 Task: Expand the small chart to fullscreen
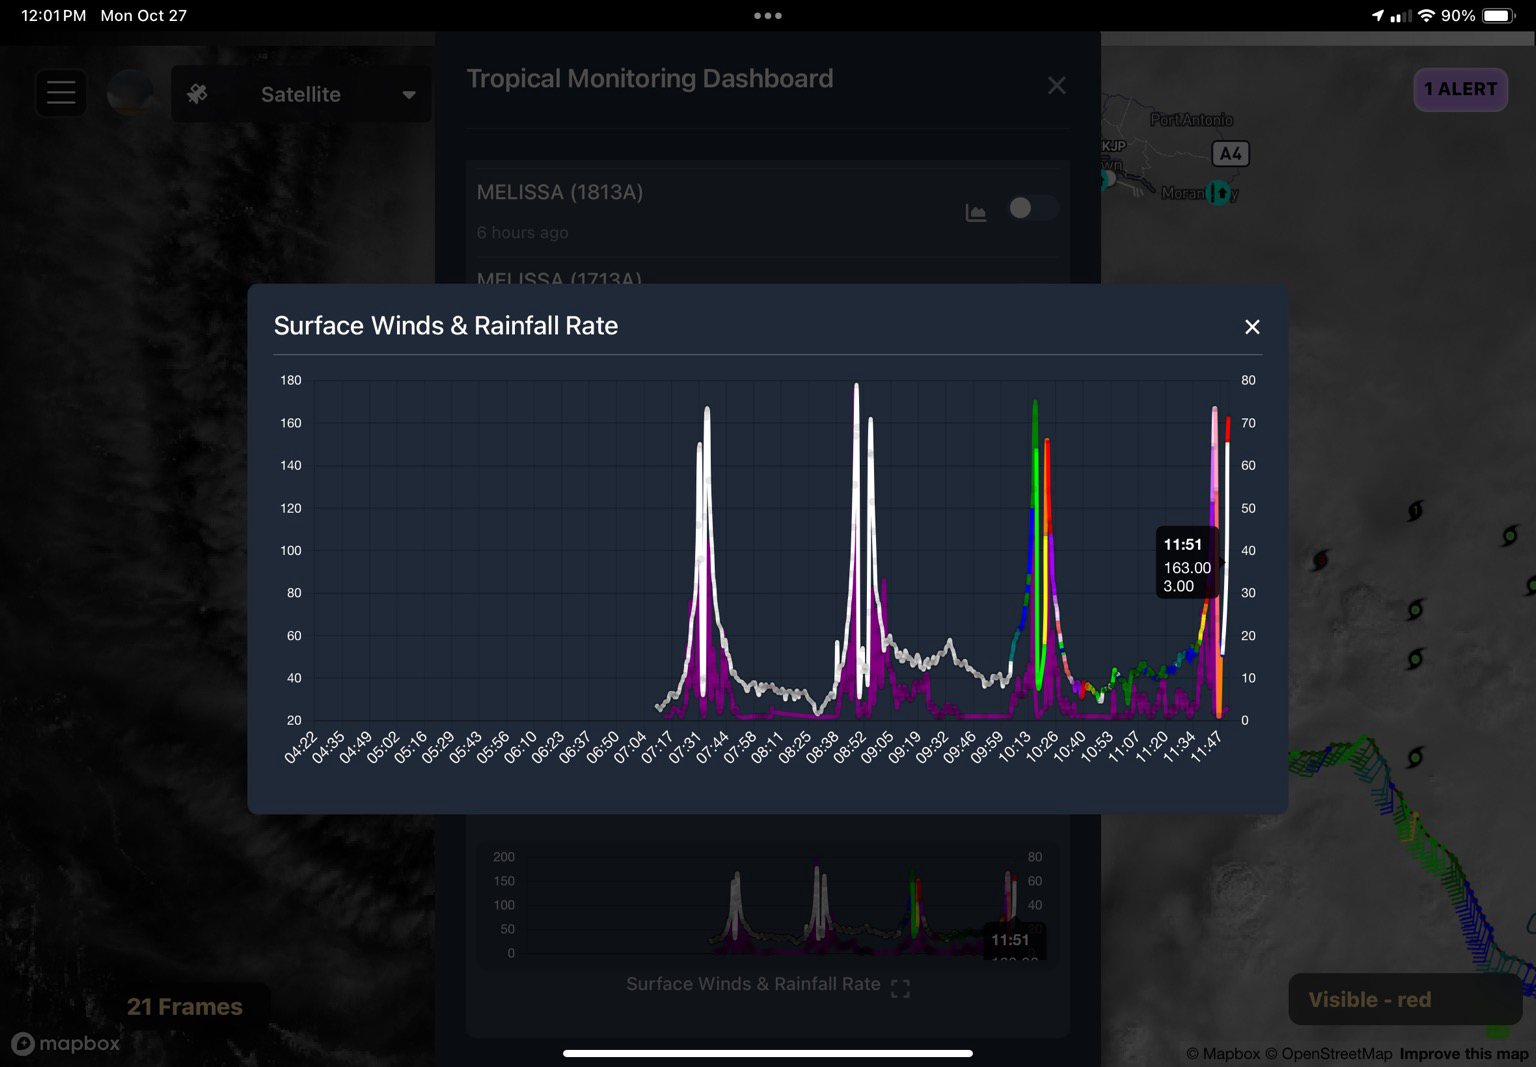pyautogui.click(x=900, y=989)
